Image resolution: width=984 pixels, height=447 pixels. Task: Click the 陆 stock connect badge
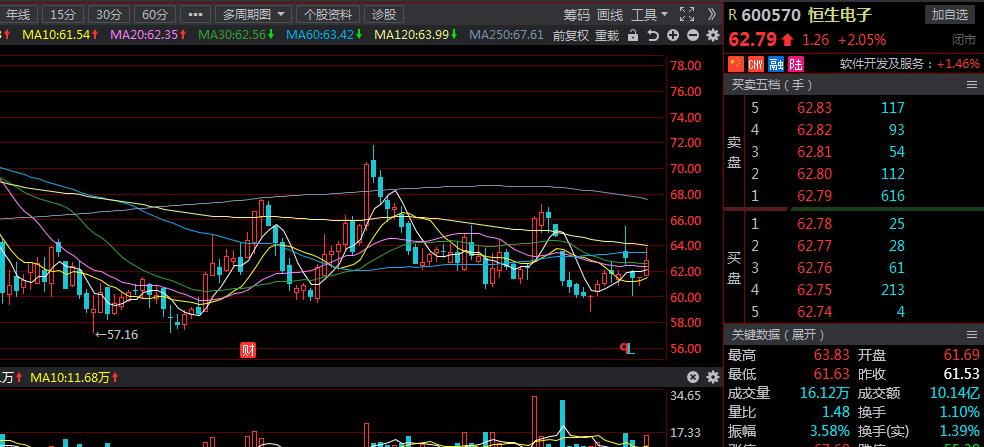coord(795,63)
